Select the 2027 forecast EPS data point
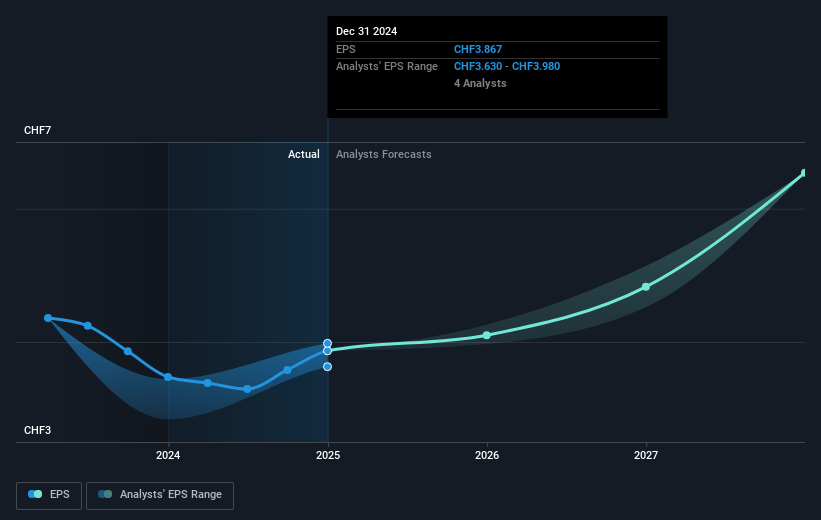The width and height of the screenshot is (821, 520). (646, 287)
